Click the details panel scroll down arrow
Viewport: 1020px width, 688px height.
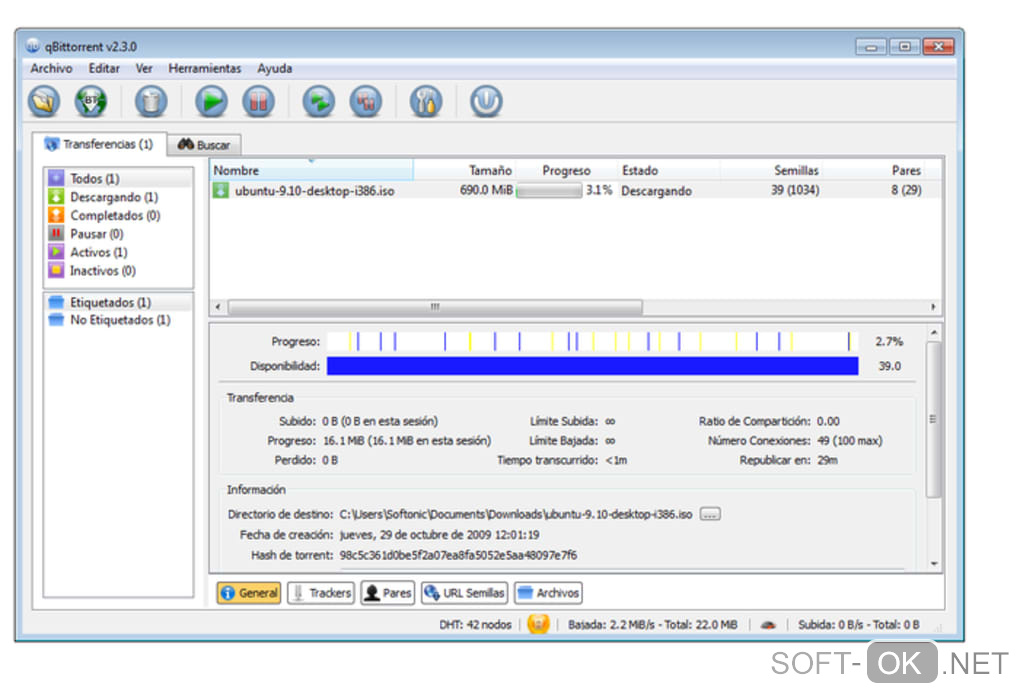[933, 563]
